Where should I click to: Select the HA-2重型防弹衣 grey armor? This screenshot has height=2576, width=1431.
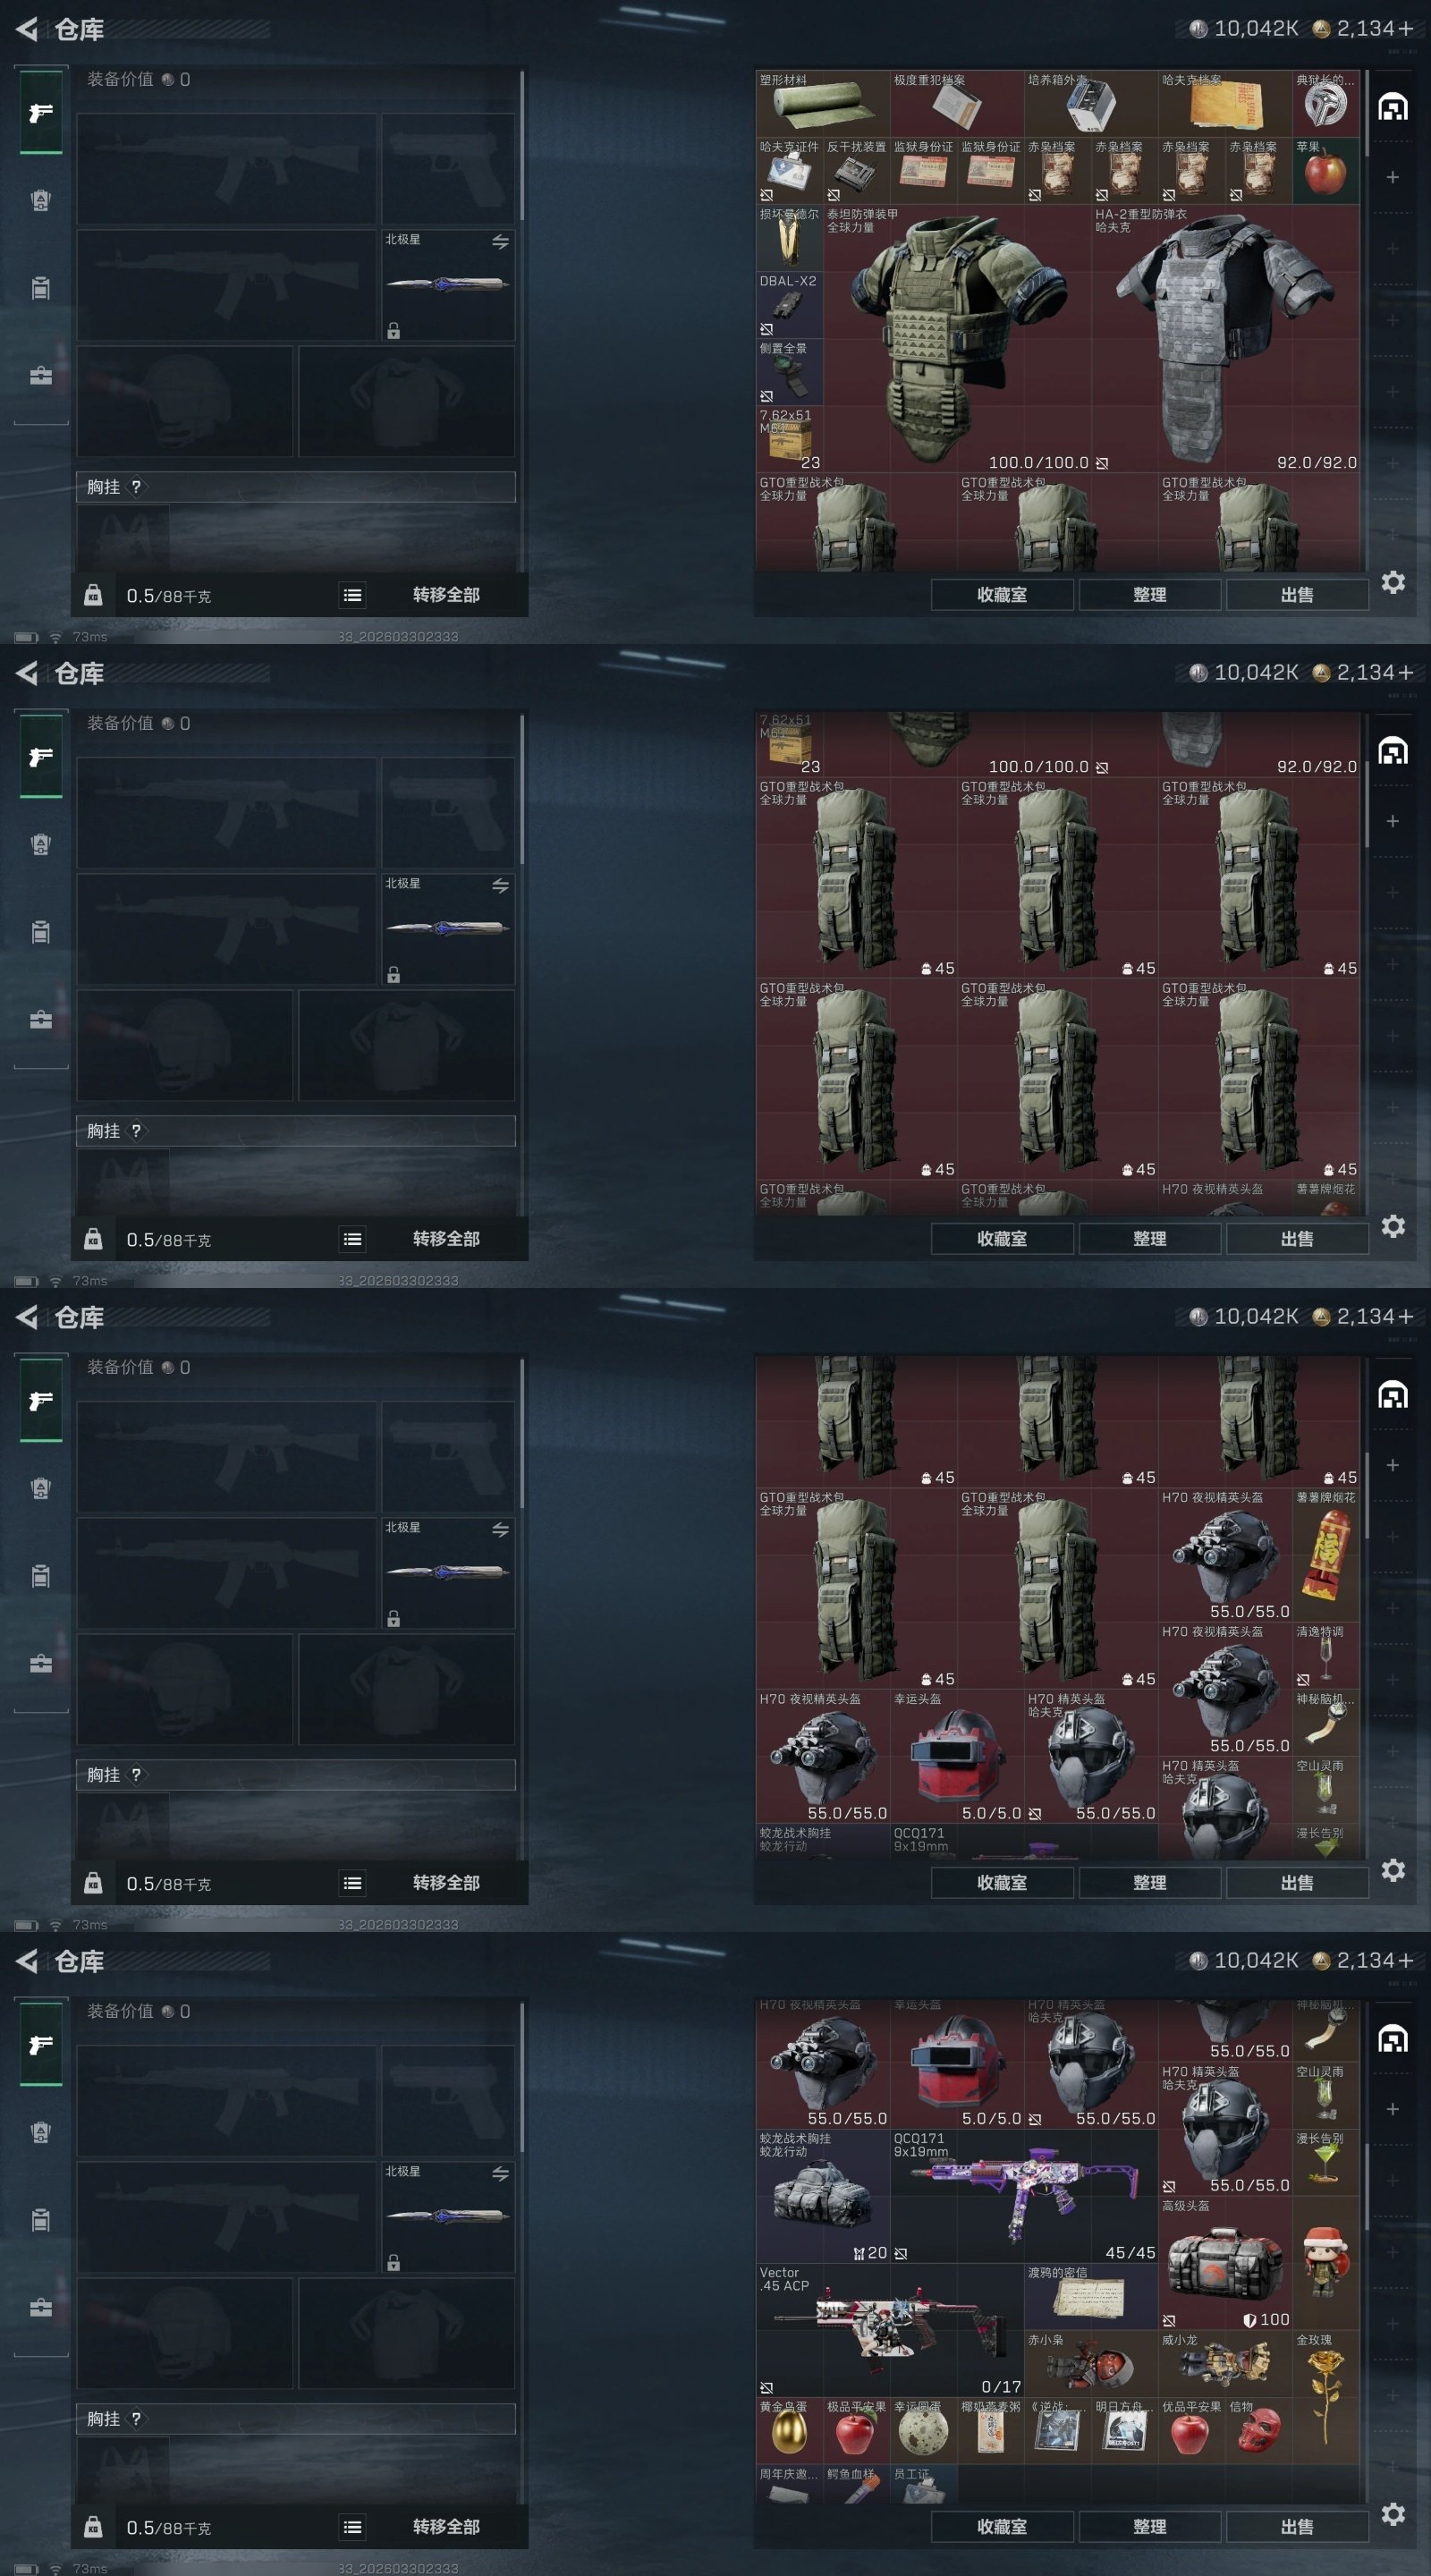pos(1225,339)
